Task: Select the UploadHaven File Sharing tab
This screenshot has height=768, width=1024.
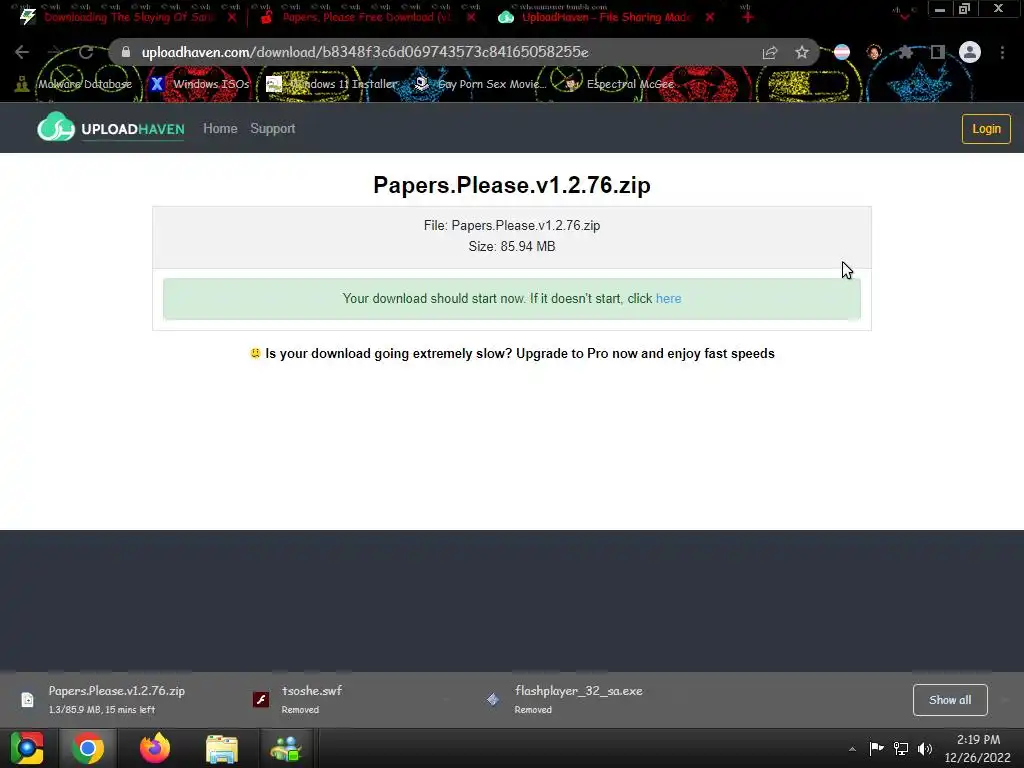Action: coord(605,17)
